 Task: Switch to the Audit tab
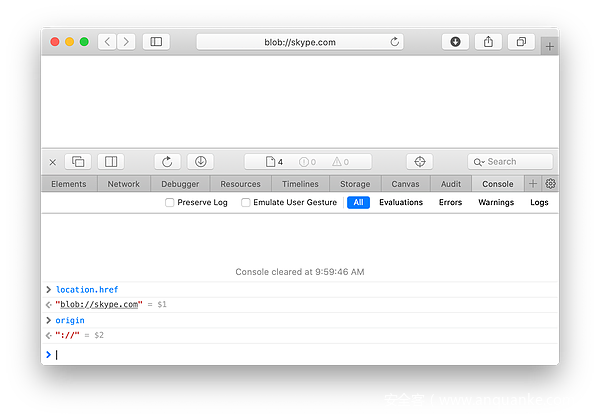pos(451,184)
